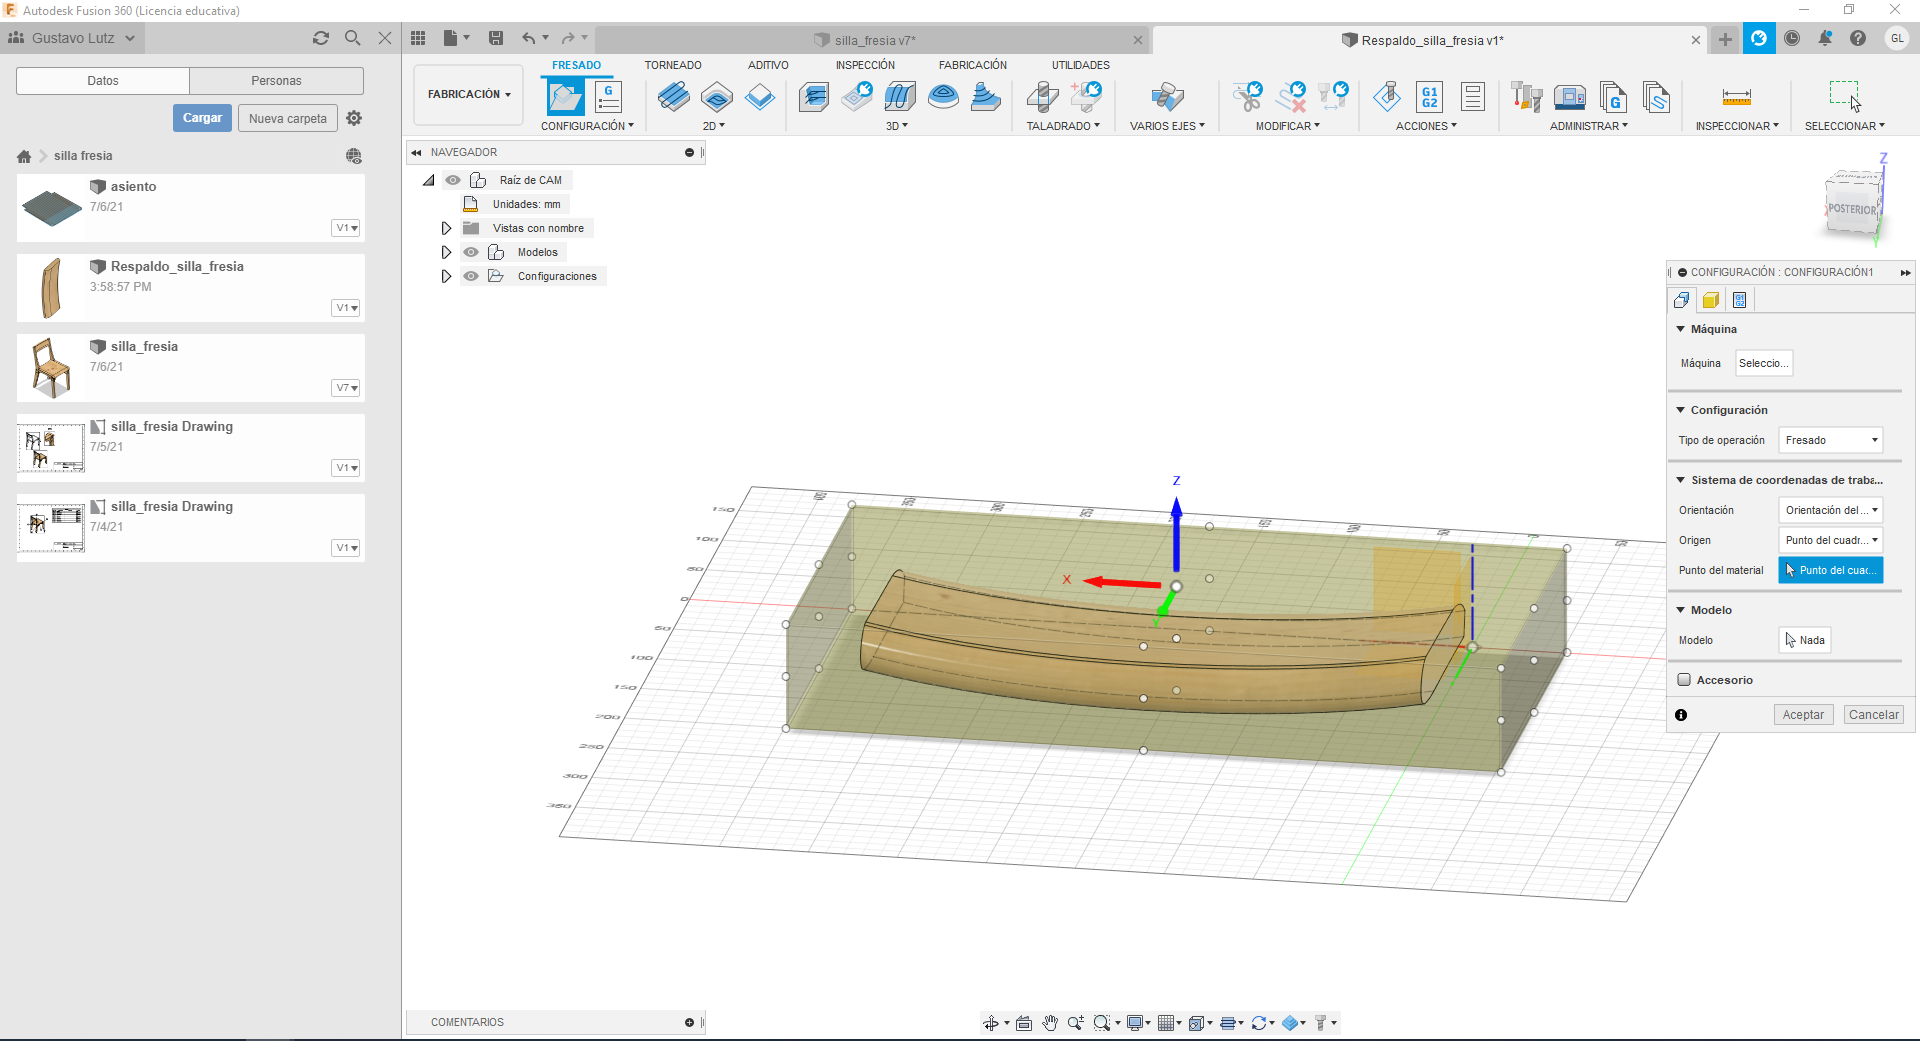Select the Drill tool icon
This screenshot has height=1041, width=1920.
point(1042,97)
